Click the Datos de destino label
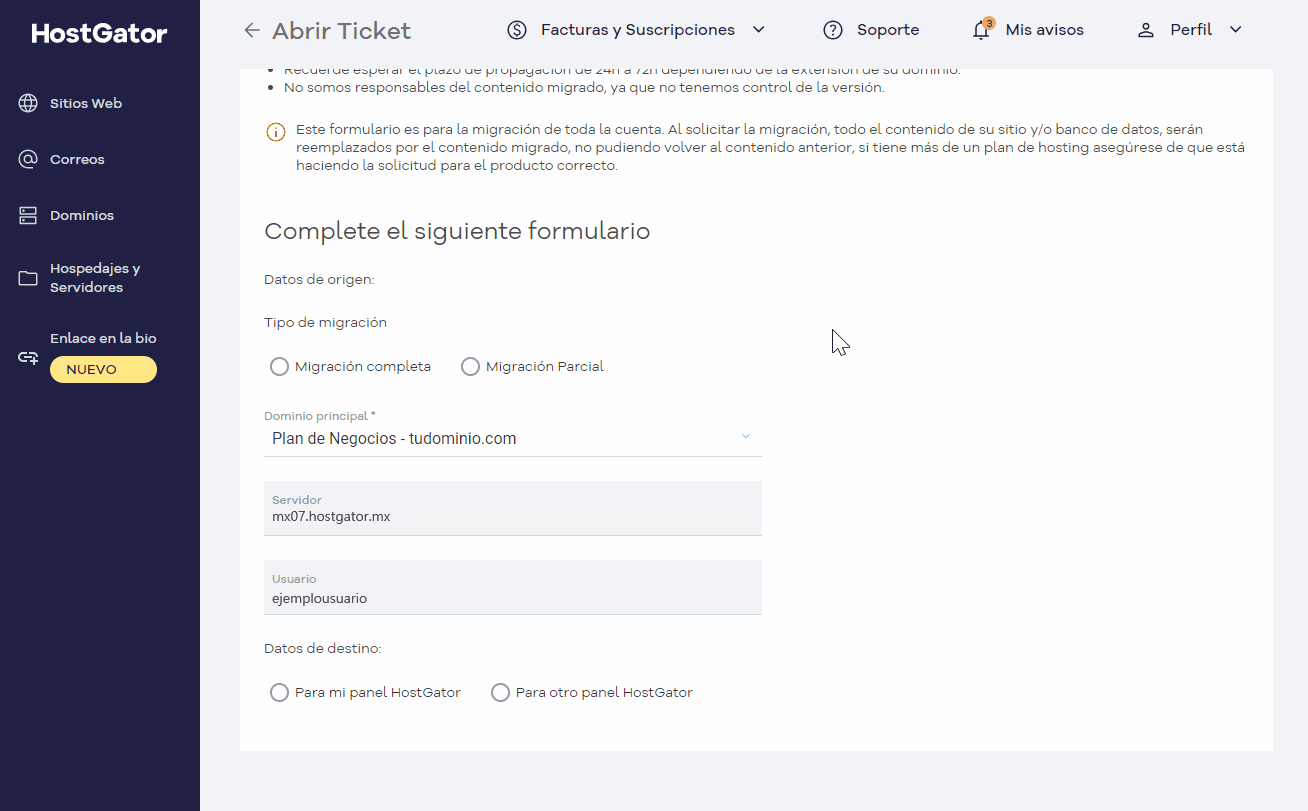Viewport: 1308px width, 811px height. [x=323, y=649]
